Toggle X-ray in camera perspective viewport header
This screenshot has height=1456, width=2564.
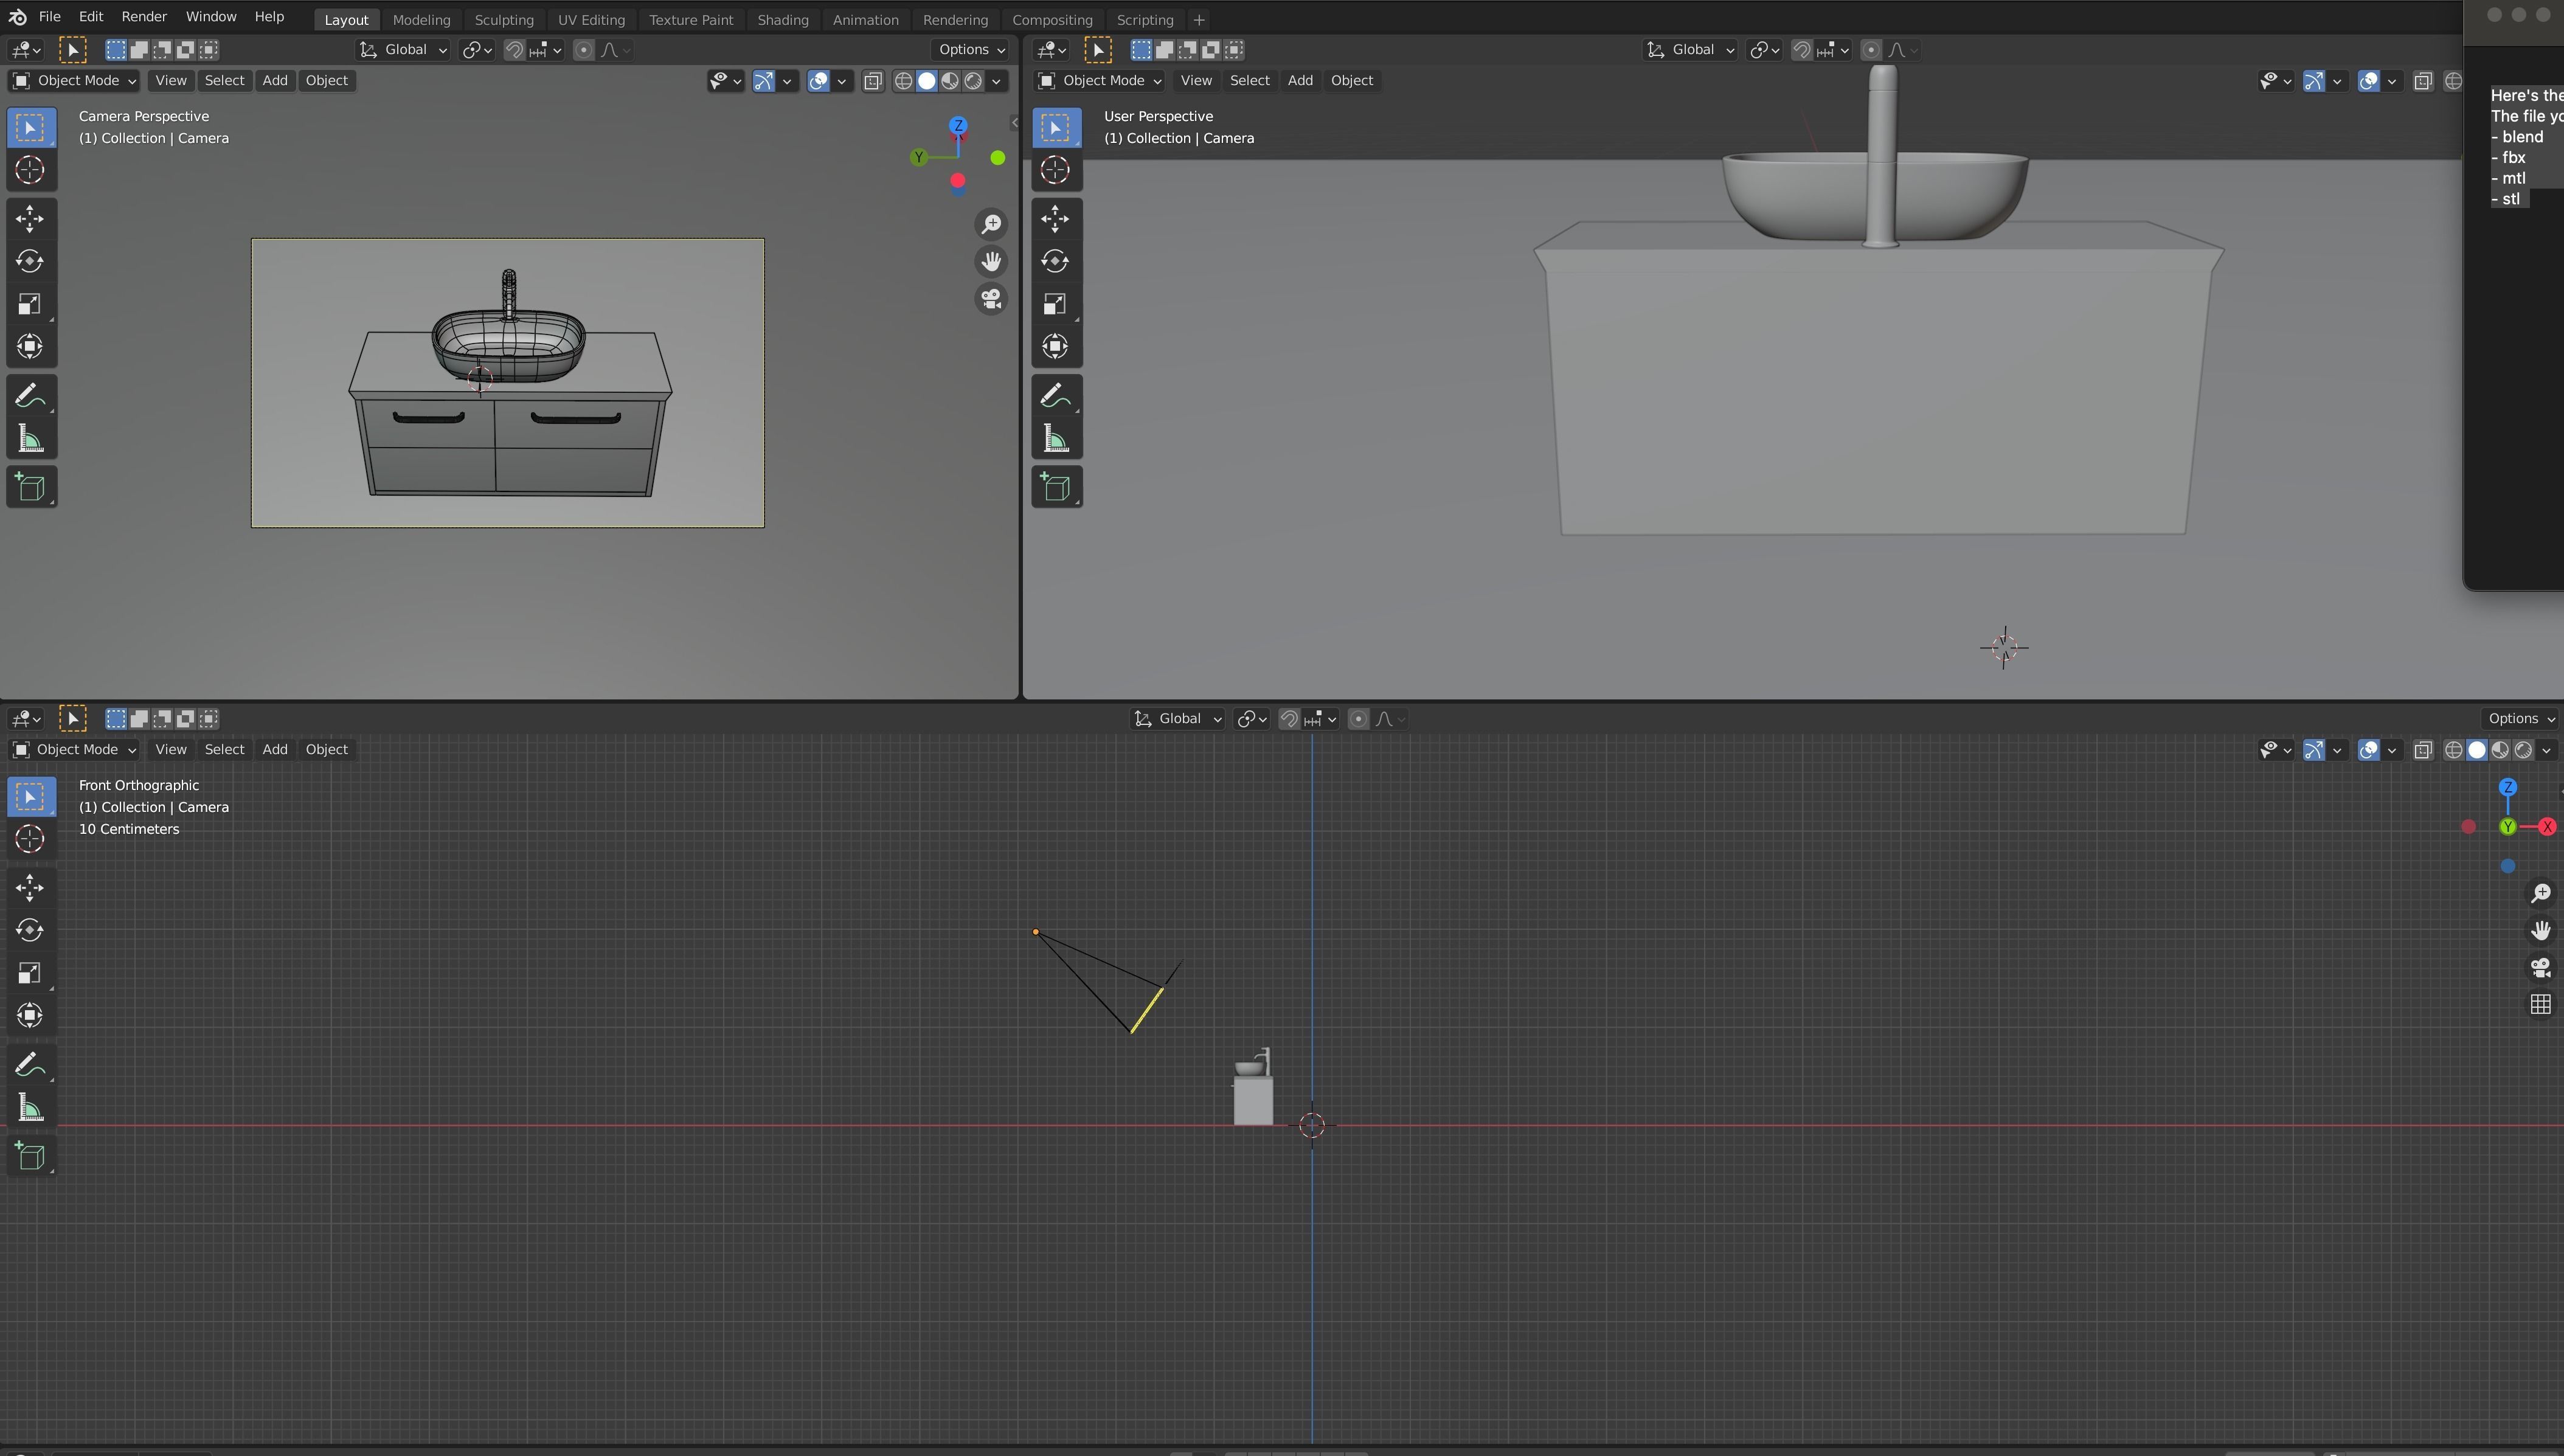click(873, 81)
